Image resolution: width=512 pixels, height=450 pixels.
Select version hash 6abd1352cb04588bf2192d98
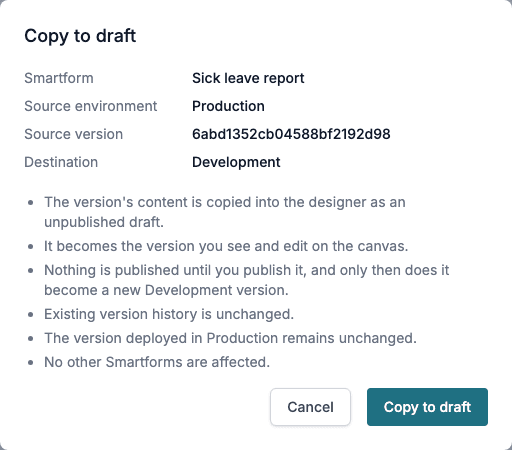coord(291,134)
